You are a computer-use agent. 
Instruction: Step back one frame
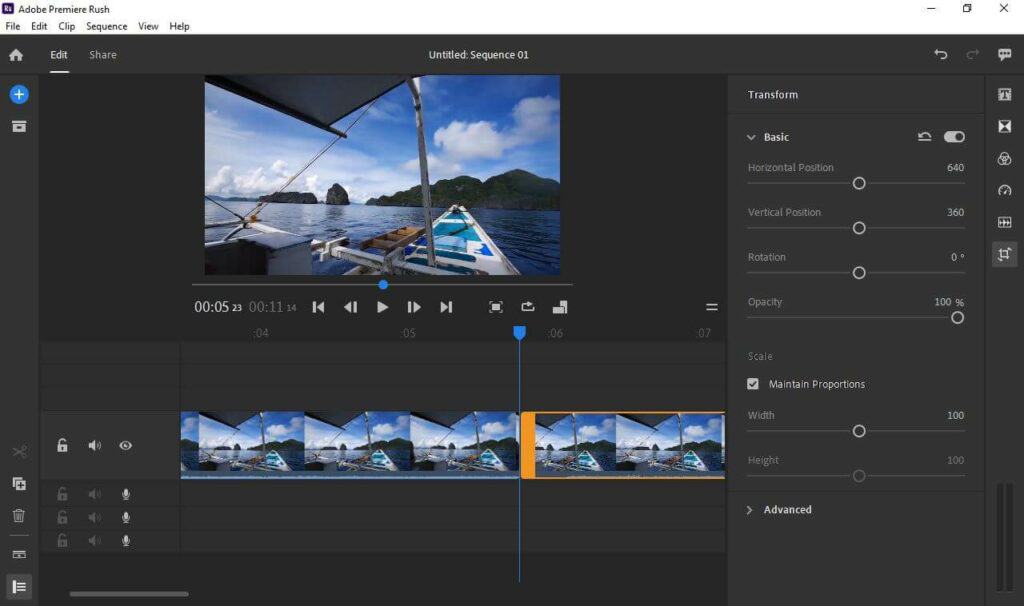(350, 307)
